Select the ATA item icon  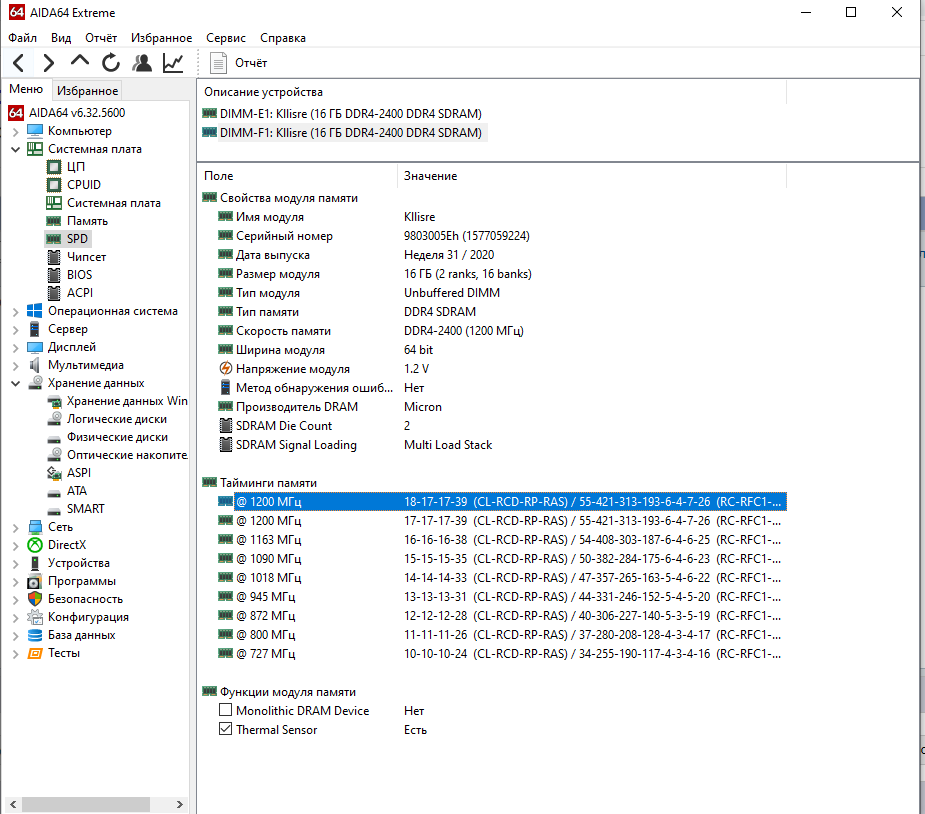pos(54,492)
